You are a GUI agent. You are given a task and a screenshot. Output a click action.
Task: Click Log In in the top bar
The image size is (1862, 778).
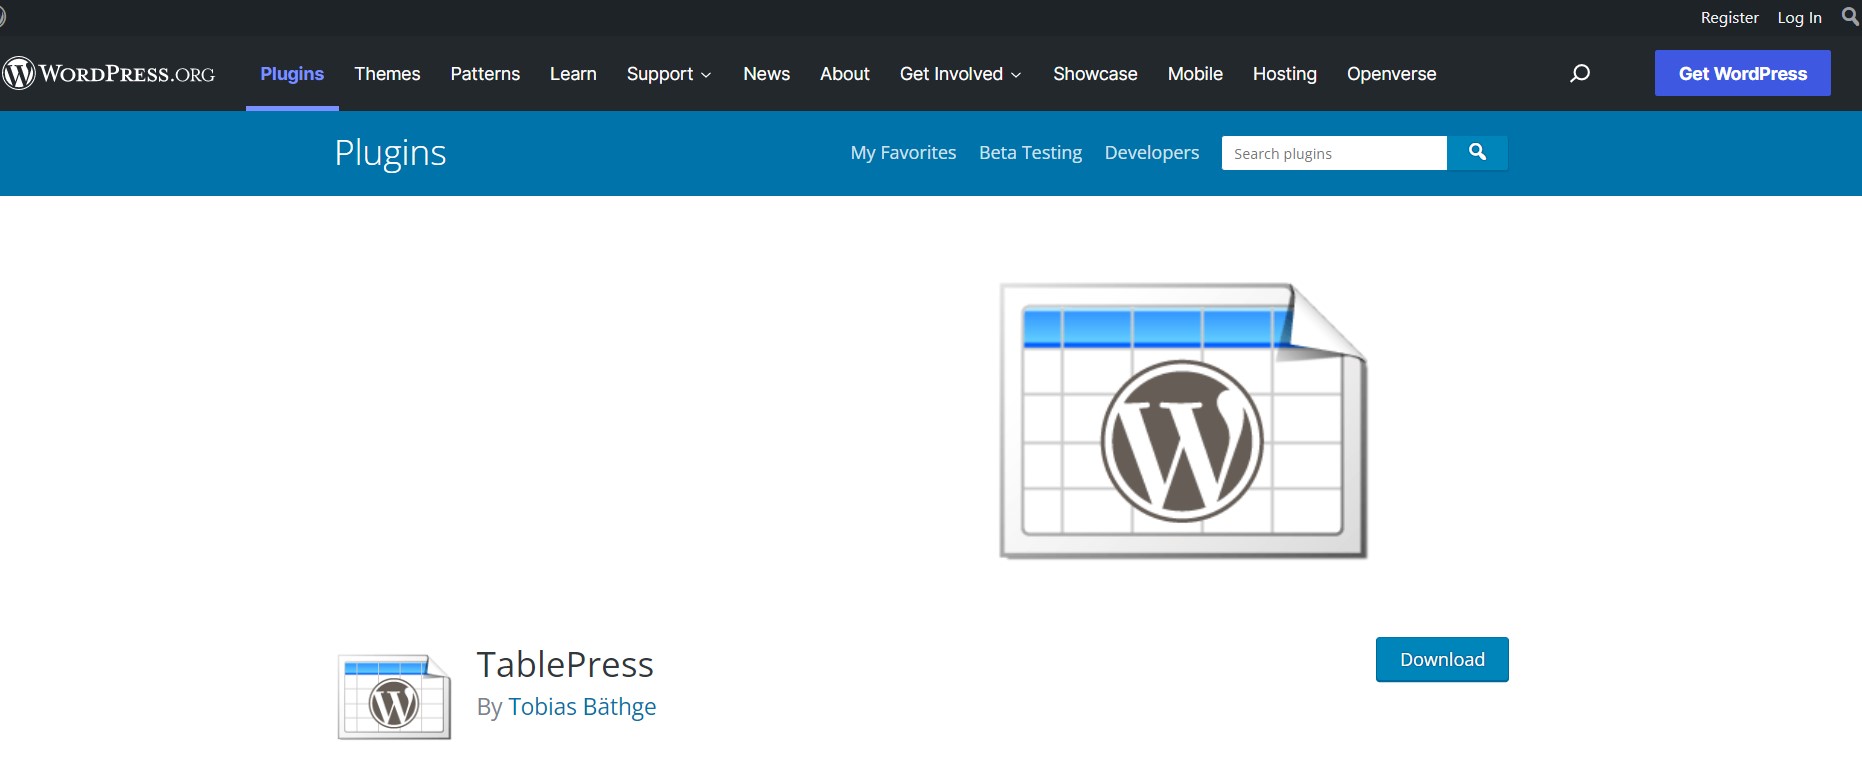(1799, 18)
